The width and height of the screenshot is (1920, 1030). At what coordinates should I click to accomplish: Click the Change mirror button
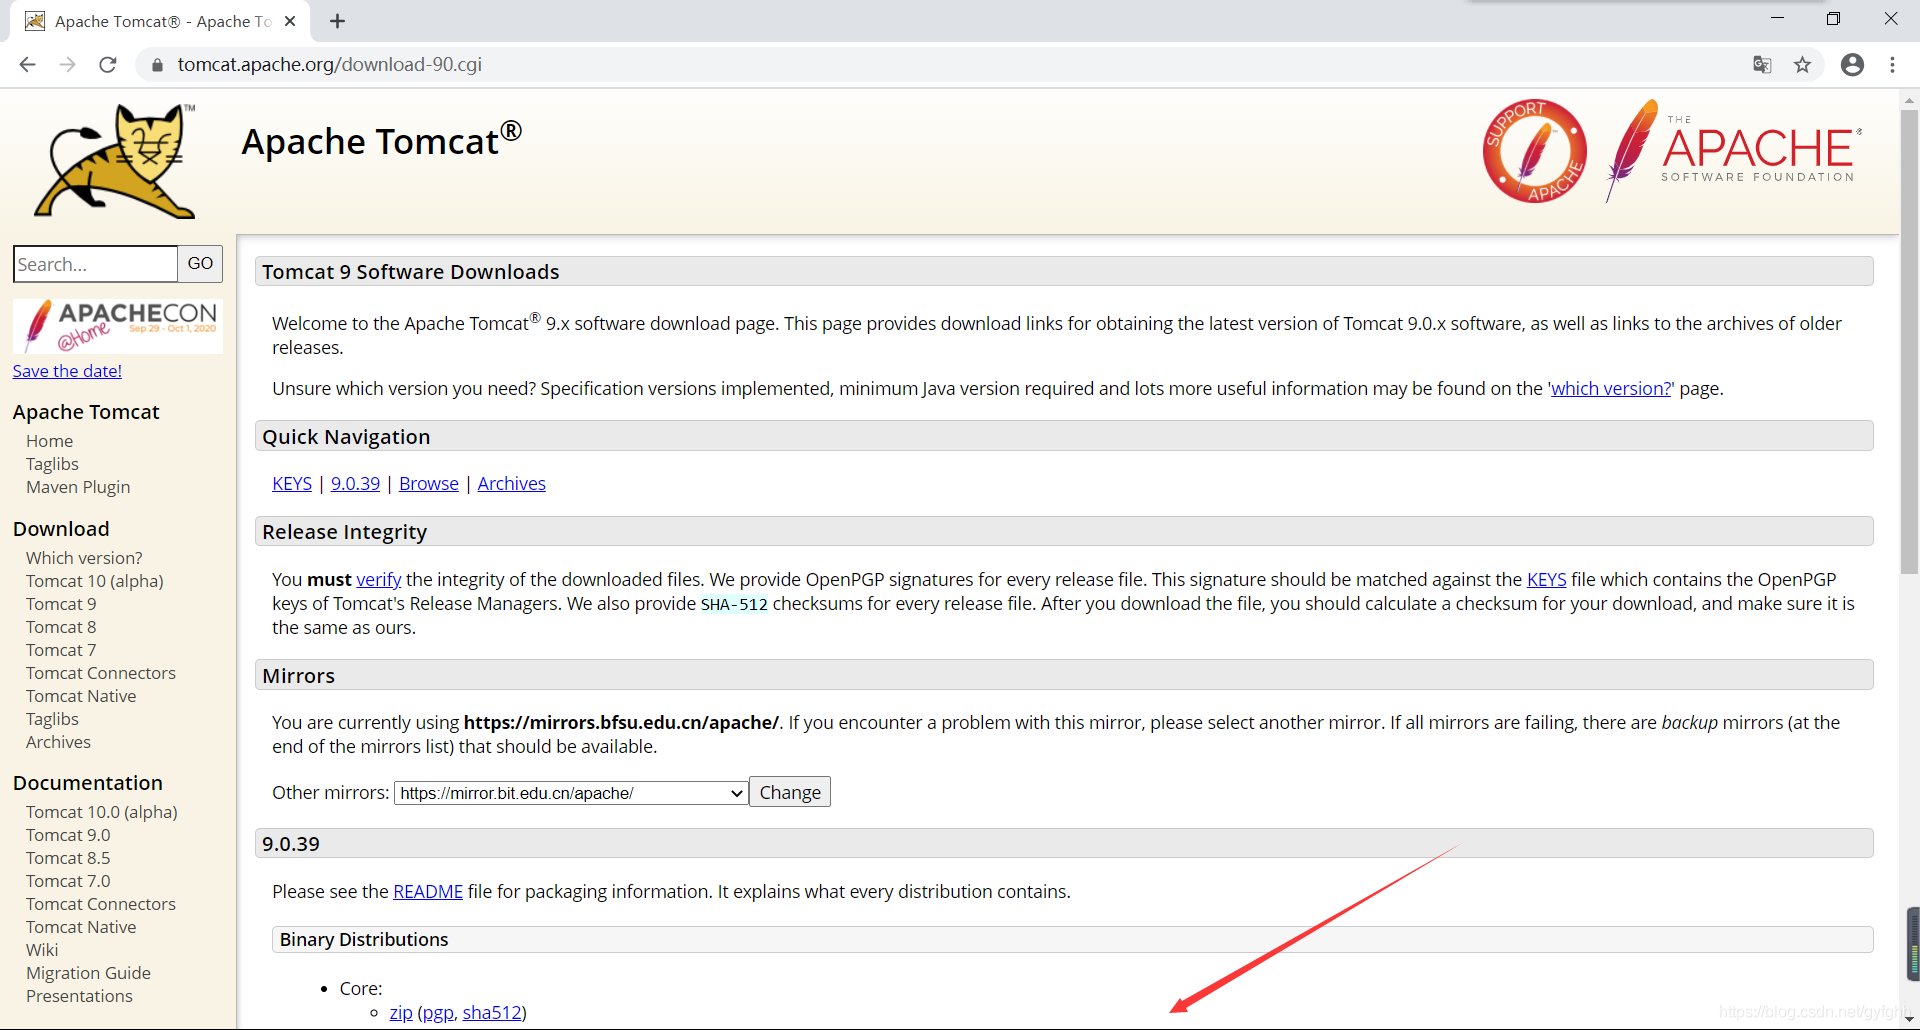tap(790, 793)
